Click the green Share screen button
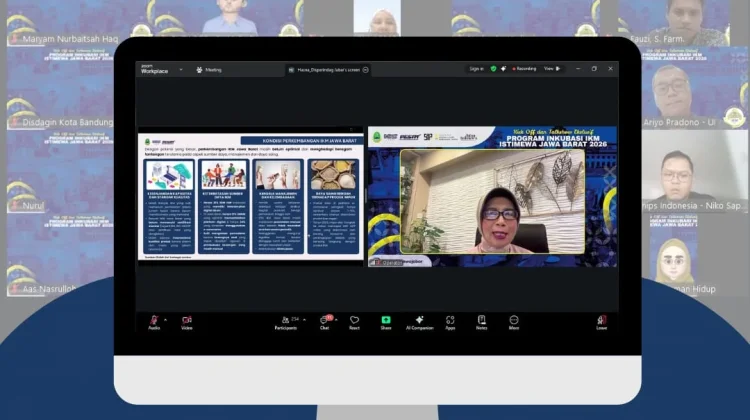 (x=385, y=321)
